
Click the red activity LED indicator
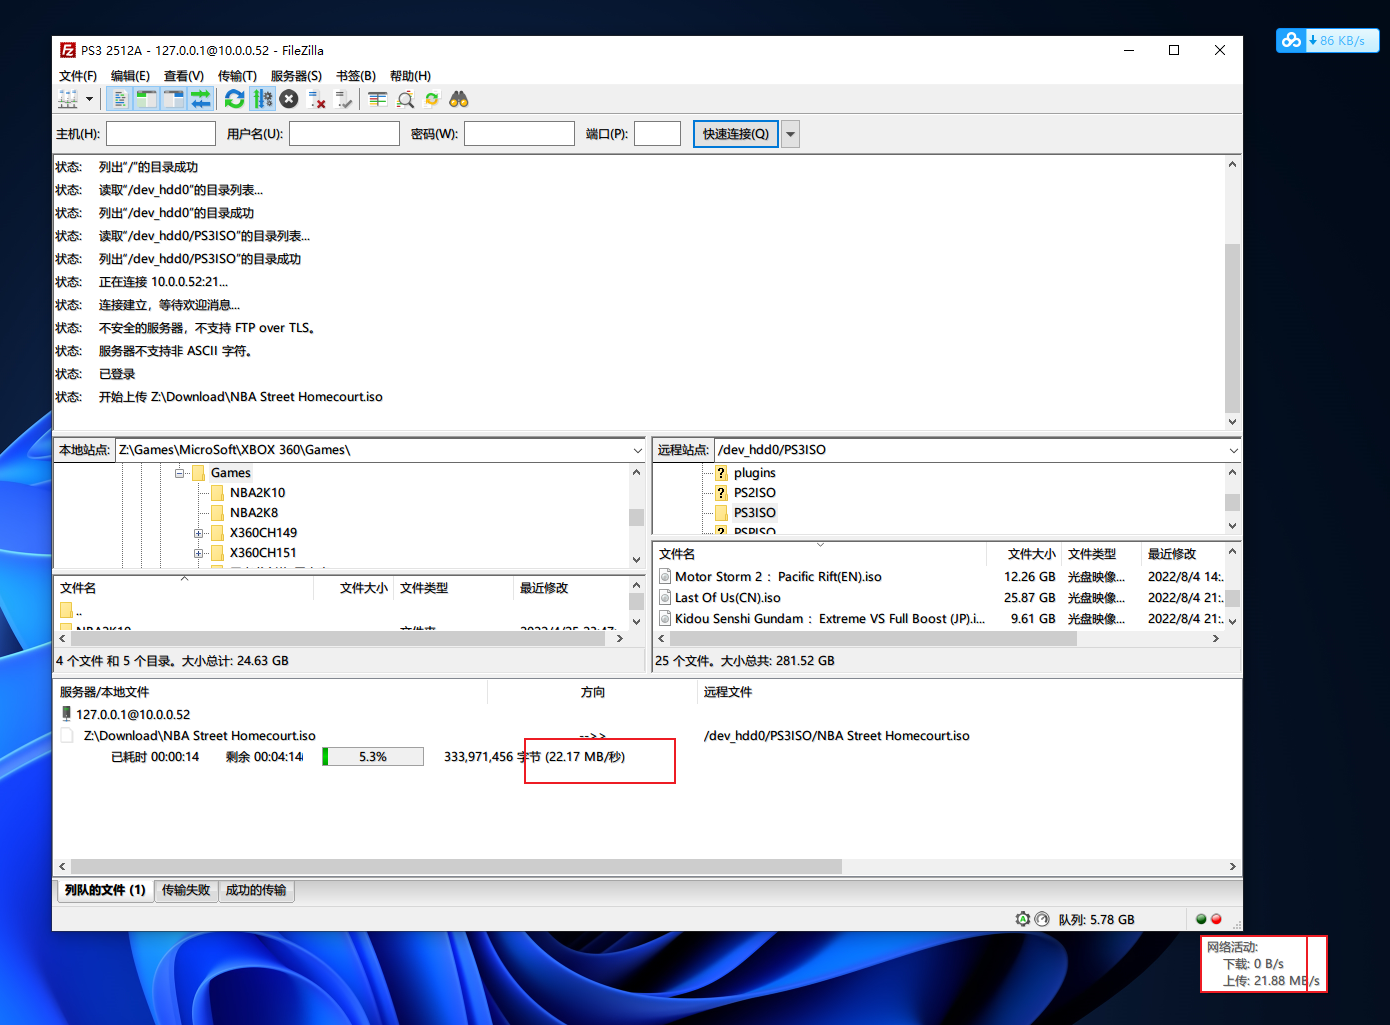tap(1216, 919)
